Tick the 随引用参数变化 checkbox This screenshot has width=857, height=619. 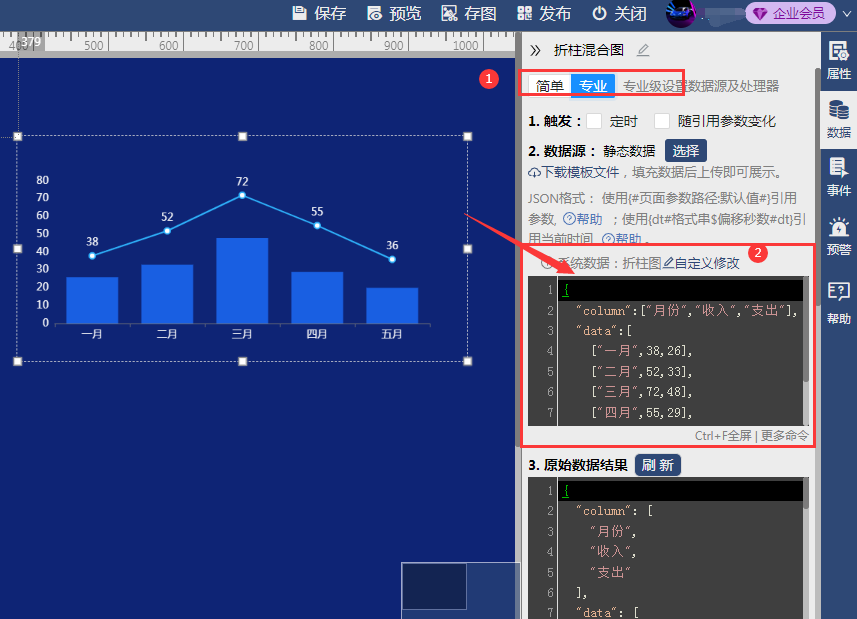click(x=662, y=121)
